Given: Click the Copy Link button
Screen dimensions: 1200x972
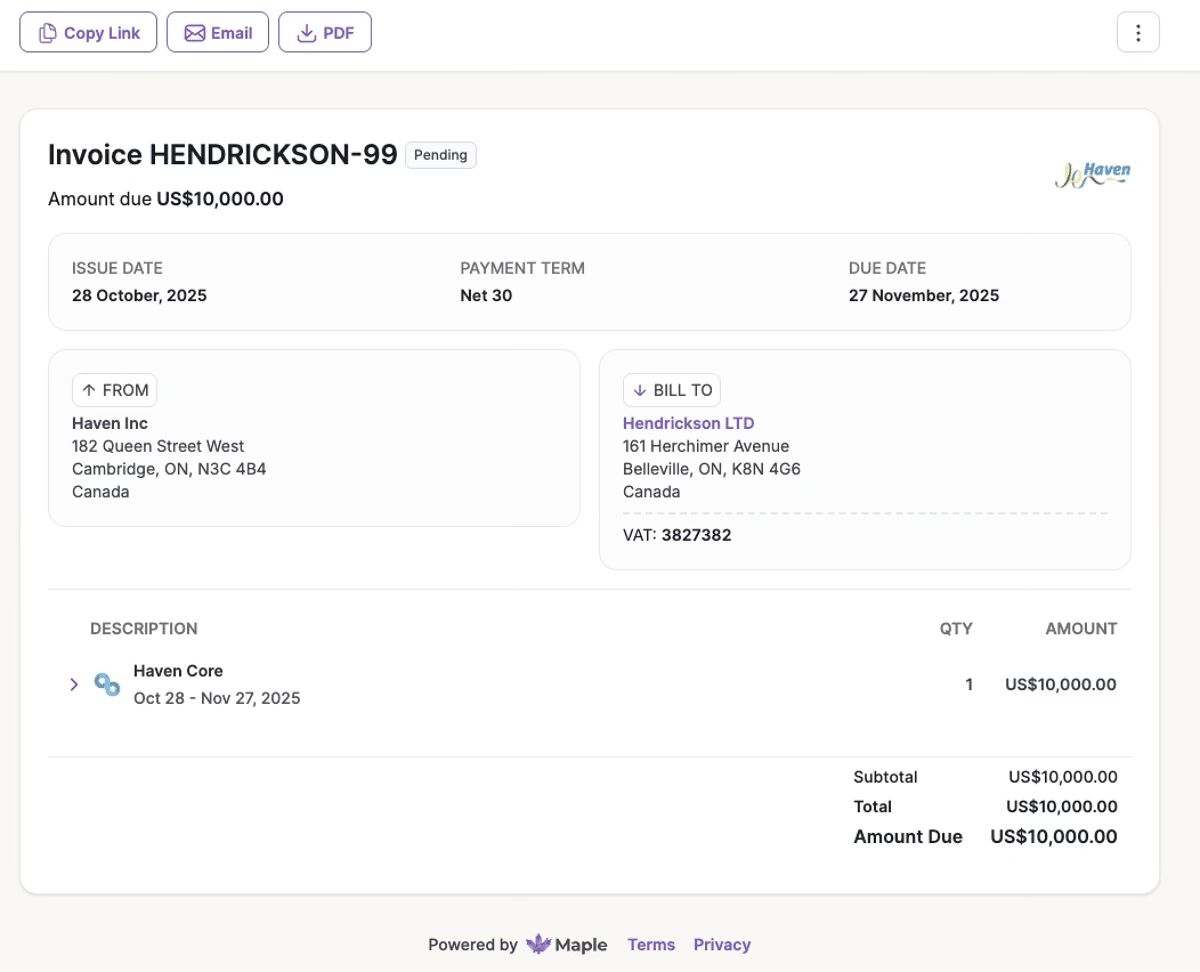Looking at the screenshot, I should pos(88,33).
